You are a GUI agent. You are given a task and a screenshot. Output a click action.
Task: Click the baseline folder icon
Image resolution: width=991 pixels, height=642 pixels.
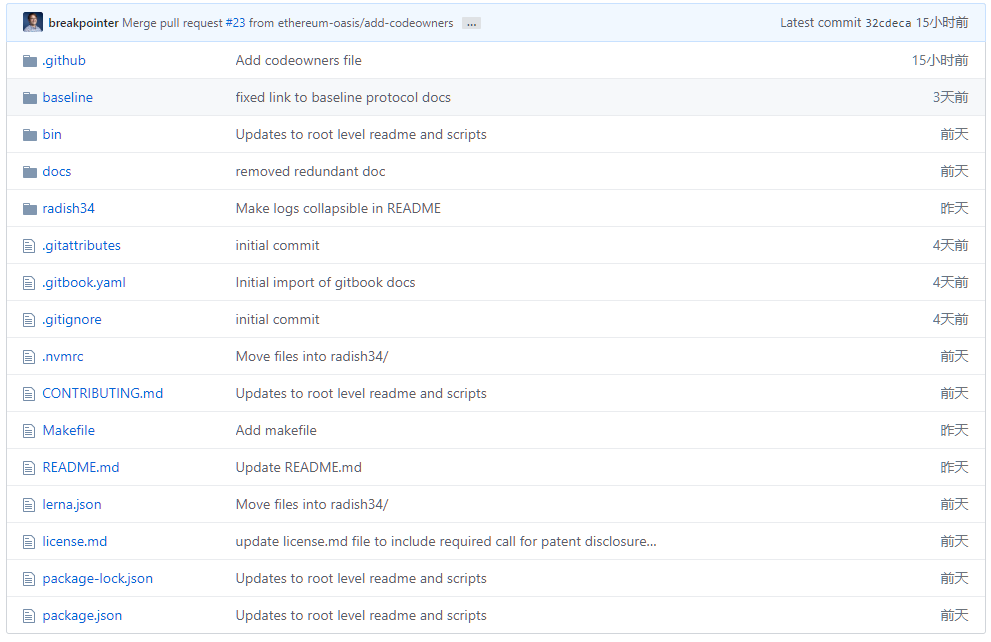click(29, 98)
